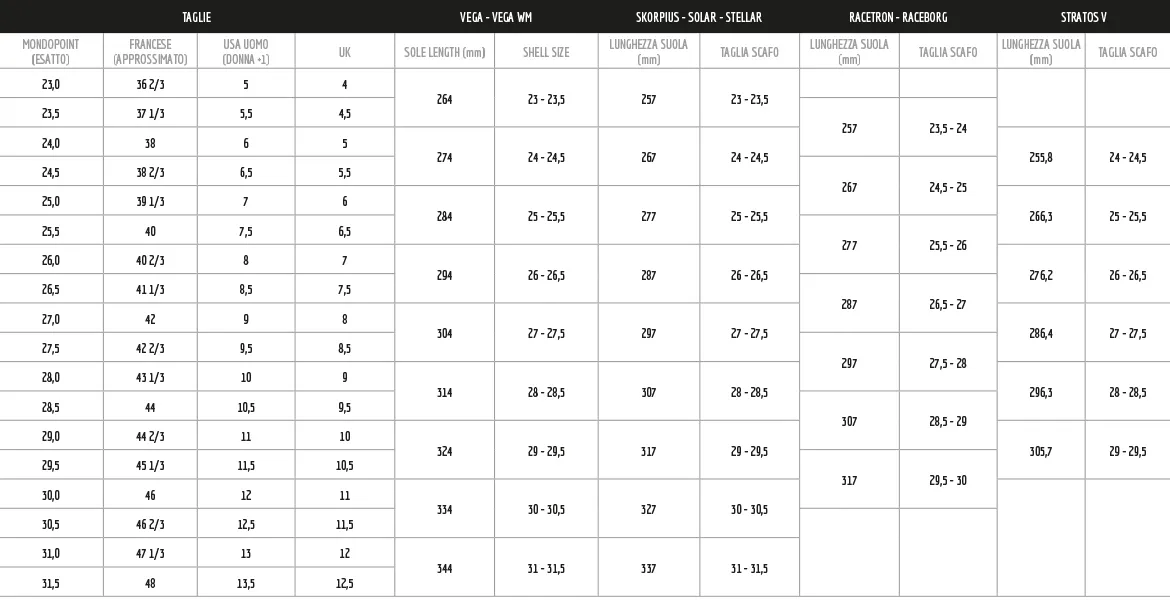This screenshot has height=600, width=1170.
Task: Select the French size 36 2/3 cell
Action: click(150, 85)
